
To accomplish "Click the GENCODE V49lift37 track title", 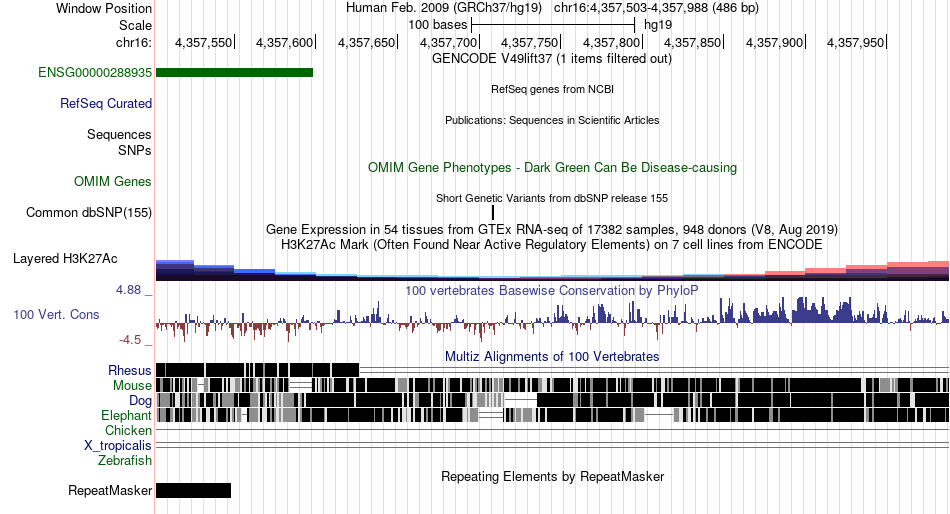I will 552,59.
